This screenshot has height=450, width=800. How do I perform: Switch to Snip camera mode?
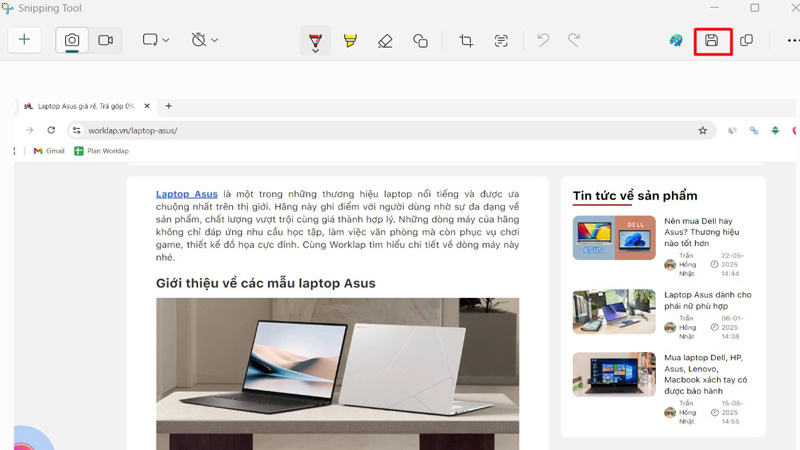point(72,40)
